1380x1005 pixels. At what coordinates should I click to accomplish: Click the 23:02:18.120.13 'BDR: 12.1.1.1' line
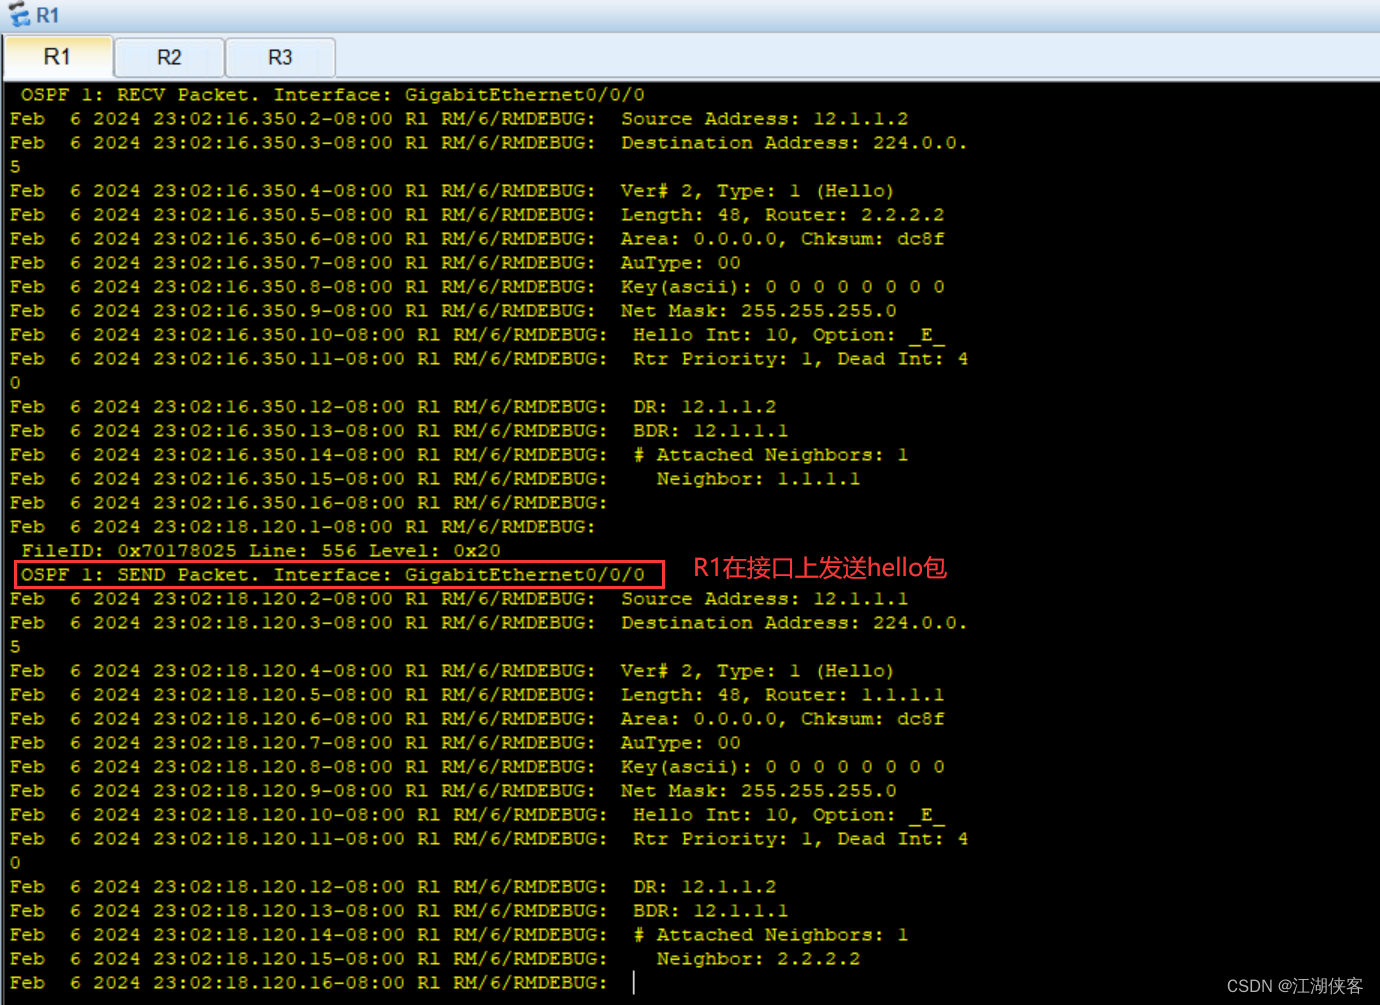(399, 911)
